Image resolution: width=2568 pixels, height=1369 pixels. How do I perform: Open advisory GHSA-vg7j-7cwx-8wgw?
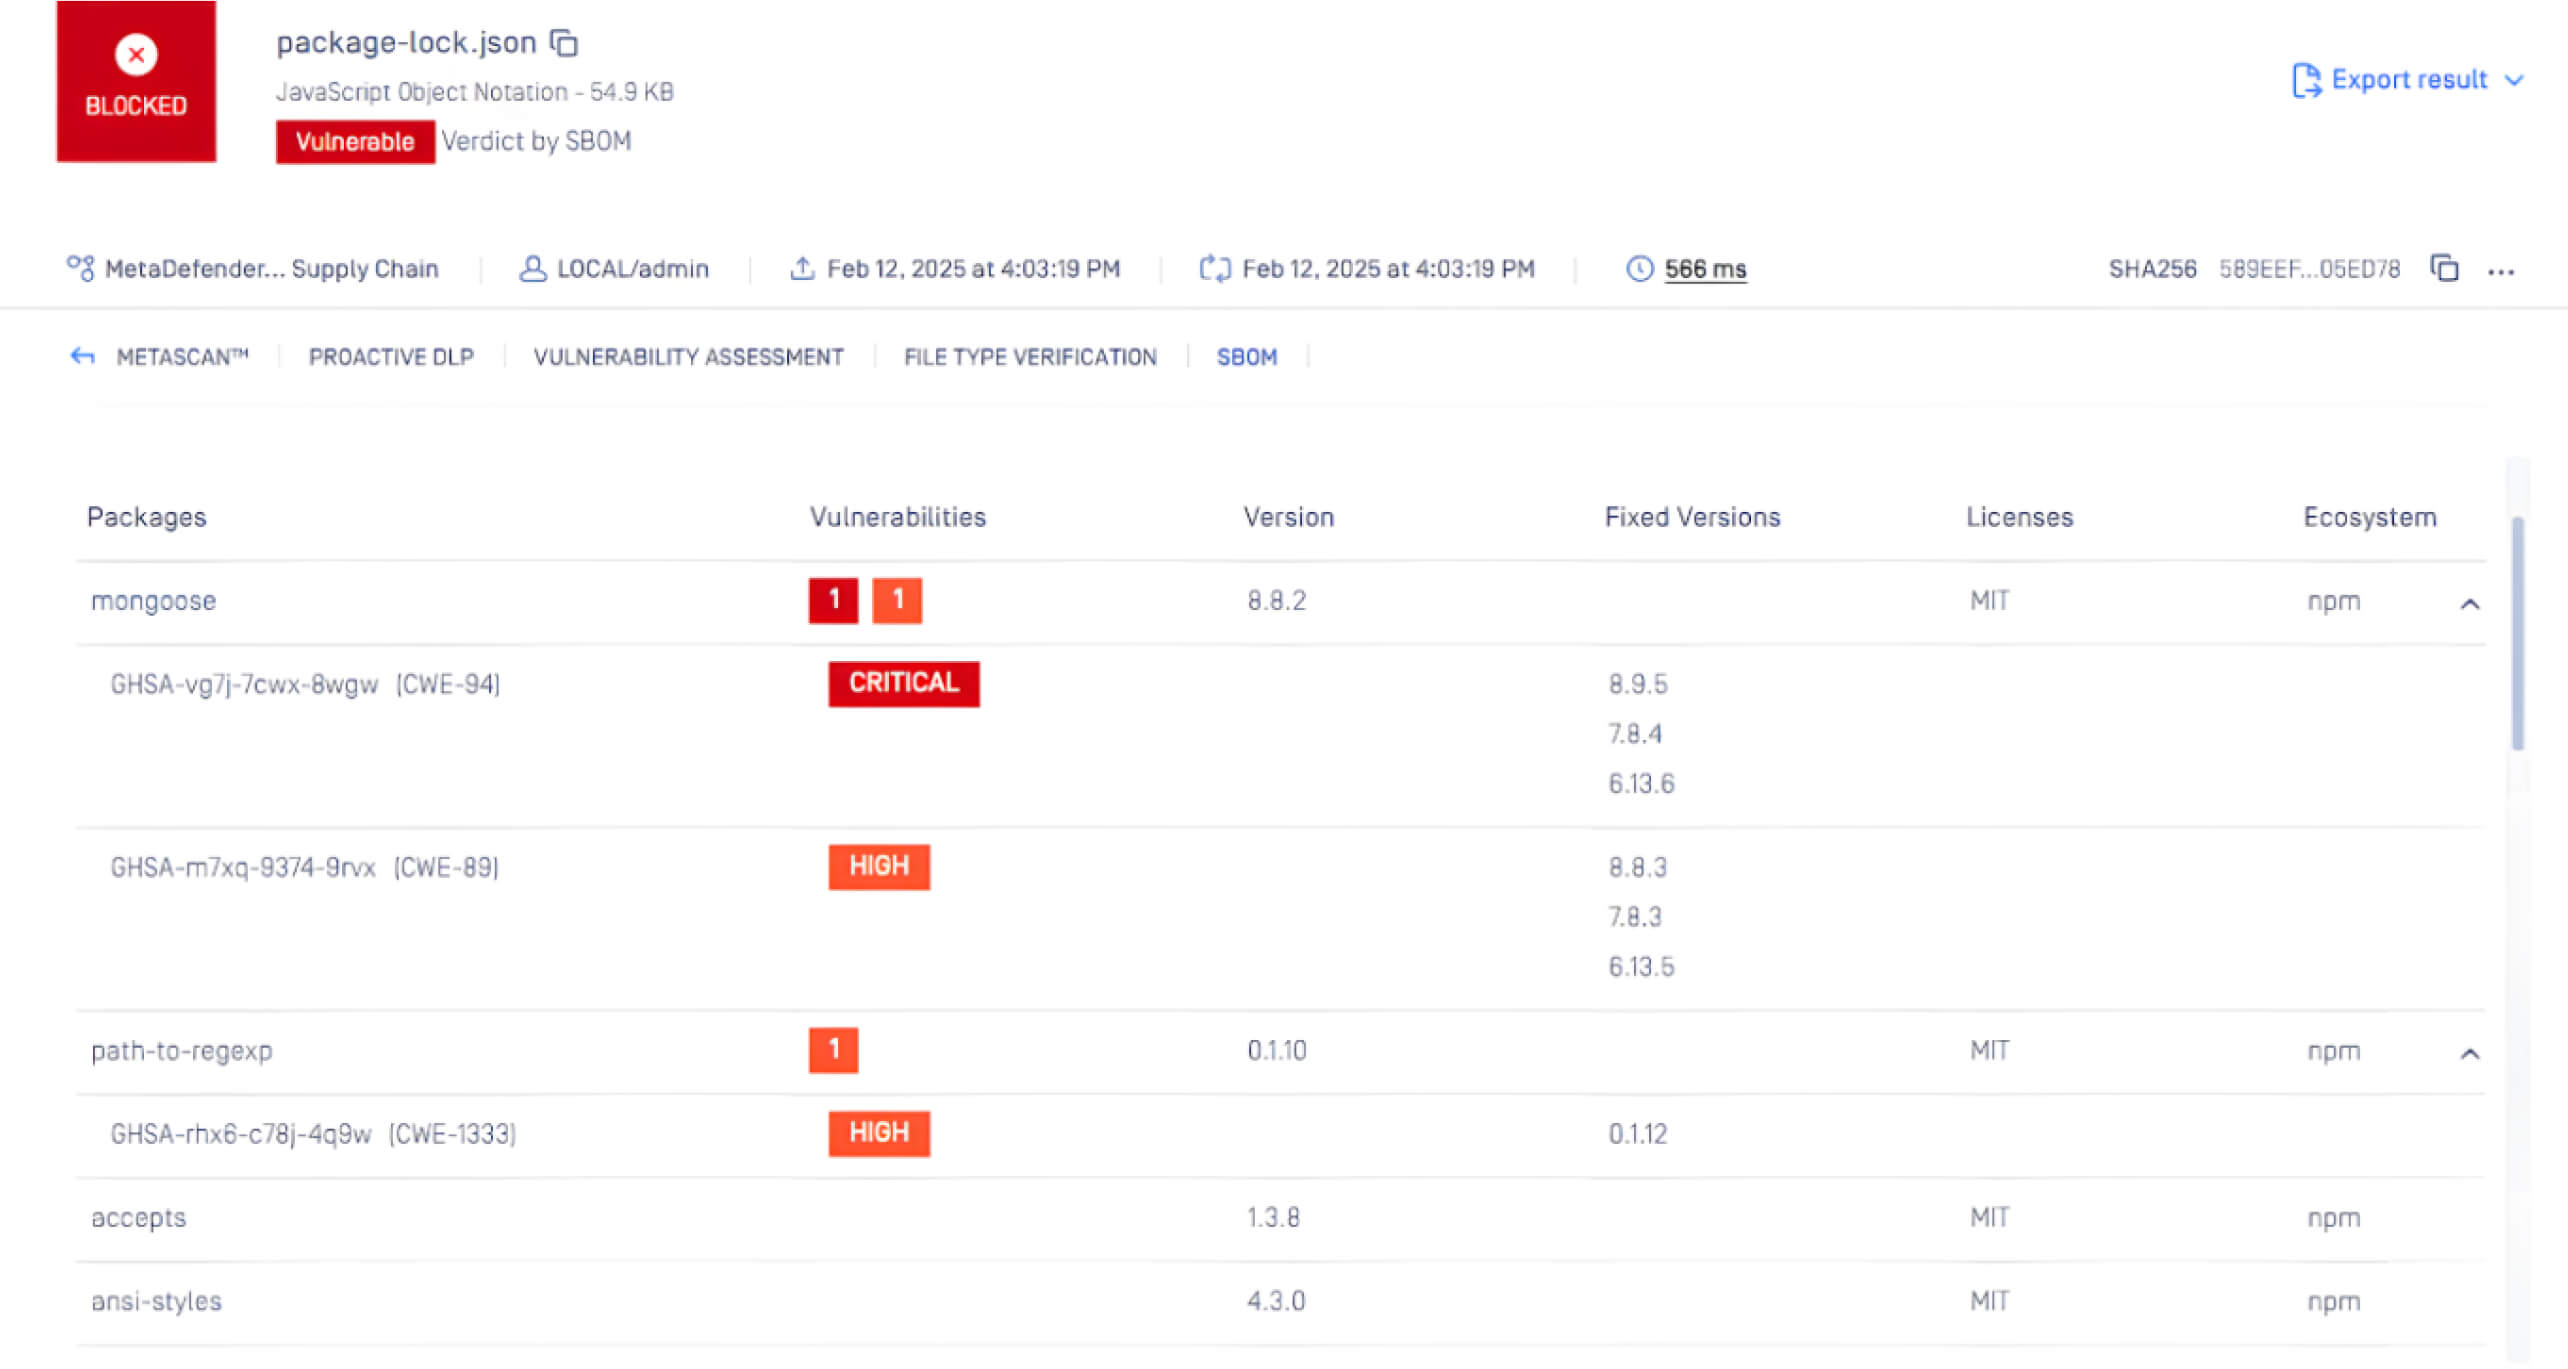[x=244, y=684]
